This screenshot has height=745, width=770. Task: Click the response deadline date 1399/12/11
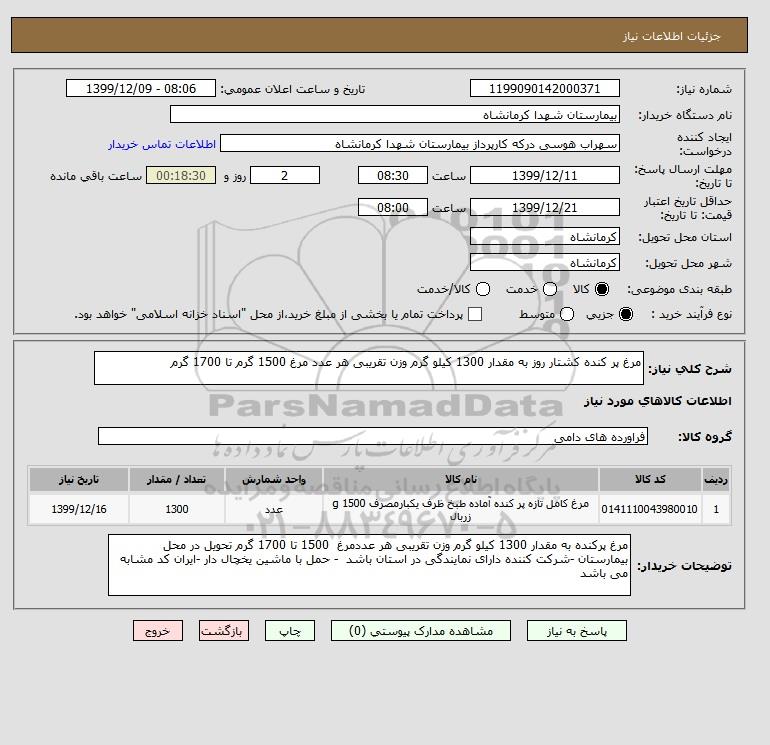545,175
